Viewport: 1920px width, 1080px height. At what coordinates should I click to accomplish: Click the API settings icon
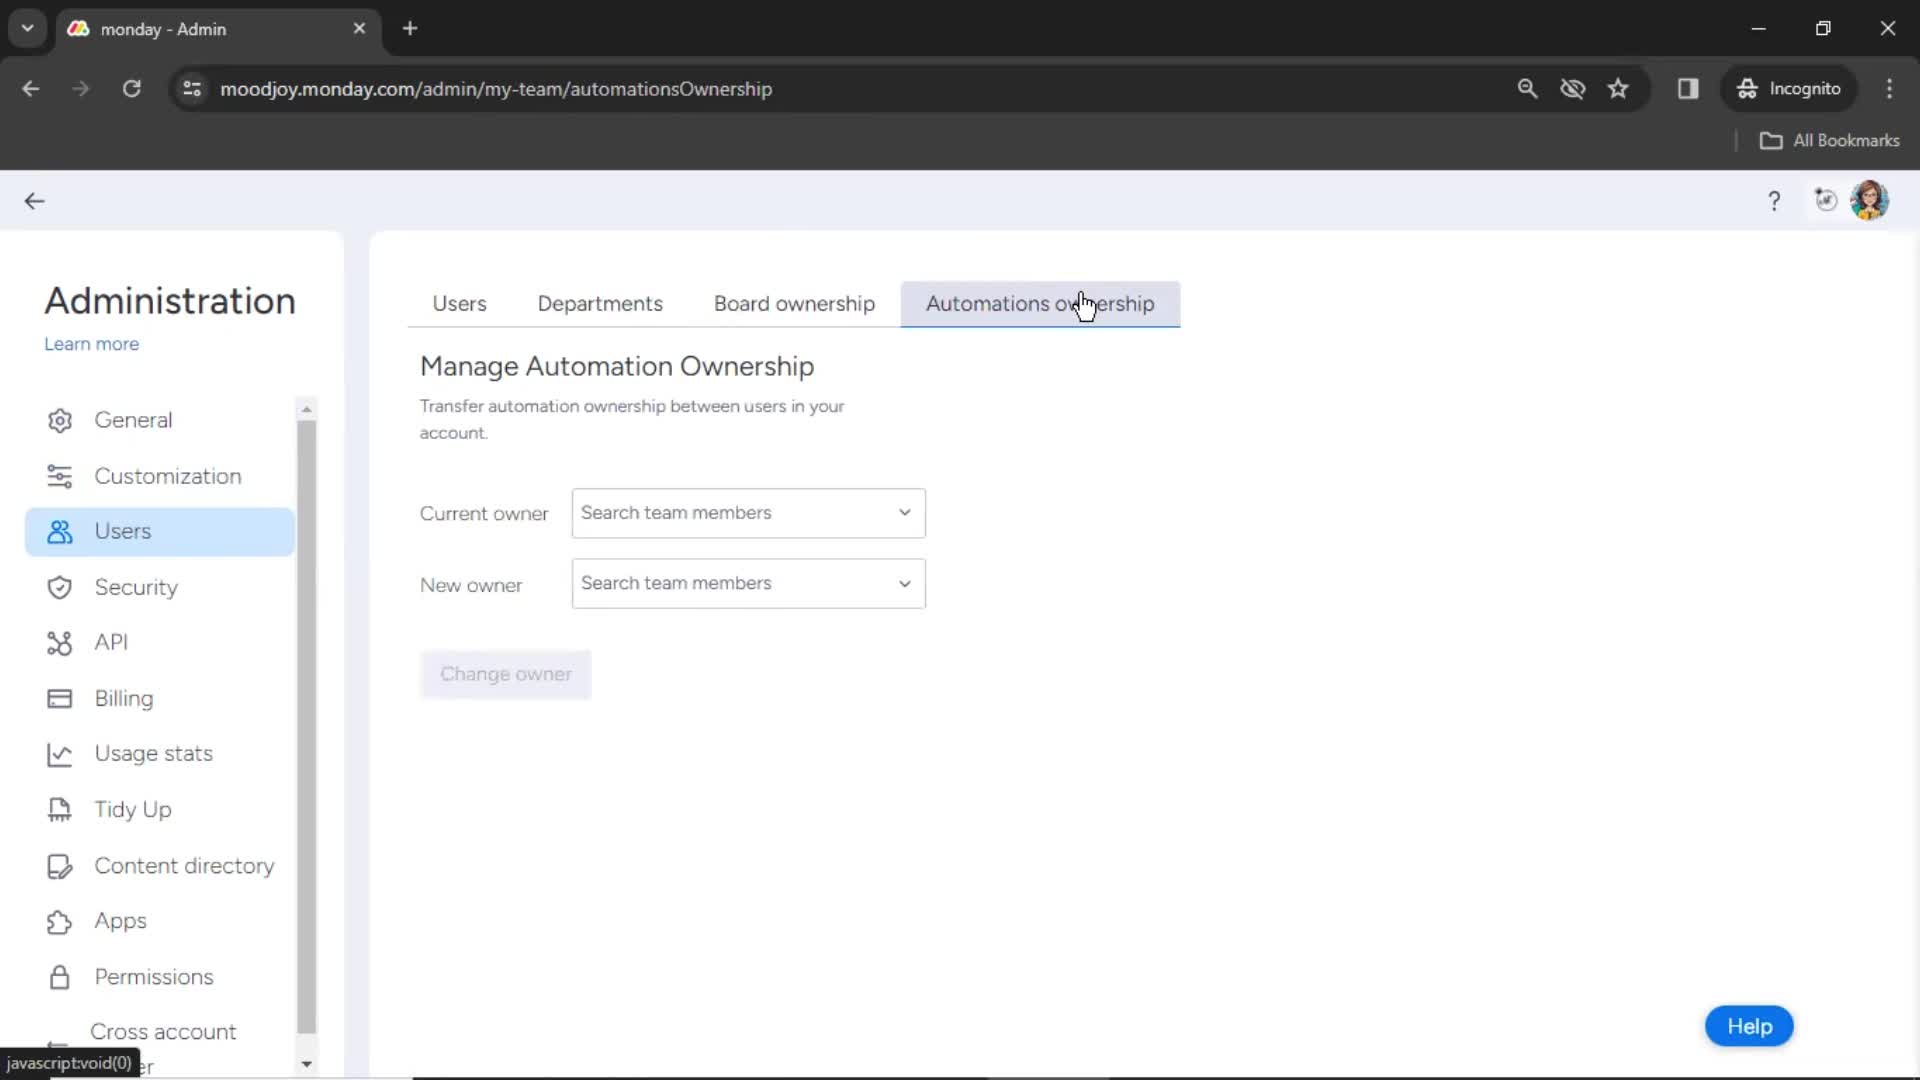pos(59,642)
